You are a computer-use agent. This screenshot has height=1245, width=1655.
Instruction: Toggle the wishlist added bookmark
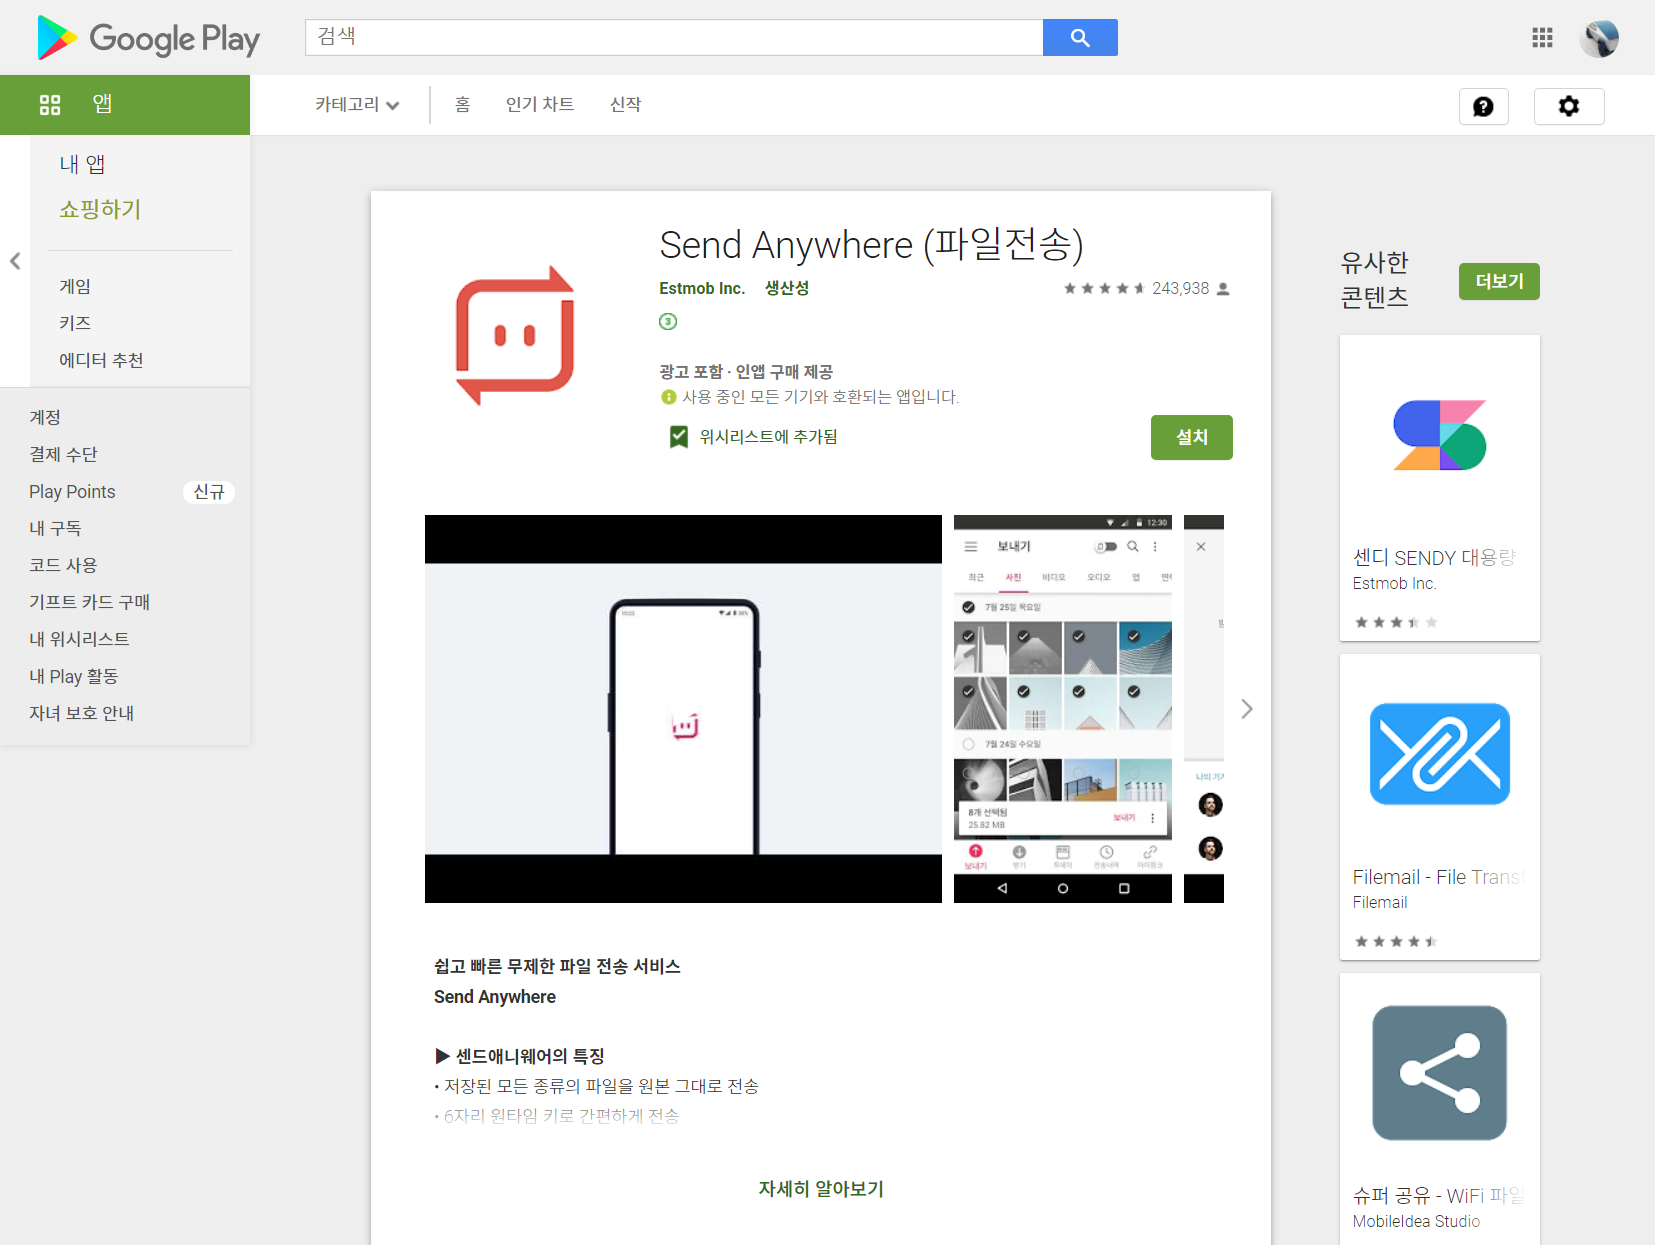pos(679,437)
